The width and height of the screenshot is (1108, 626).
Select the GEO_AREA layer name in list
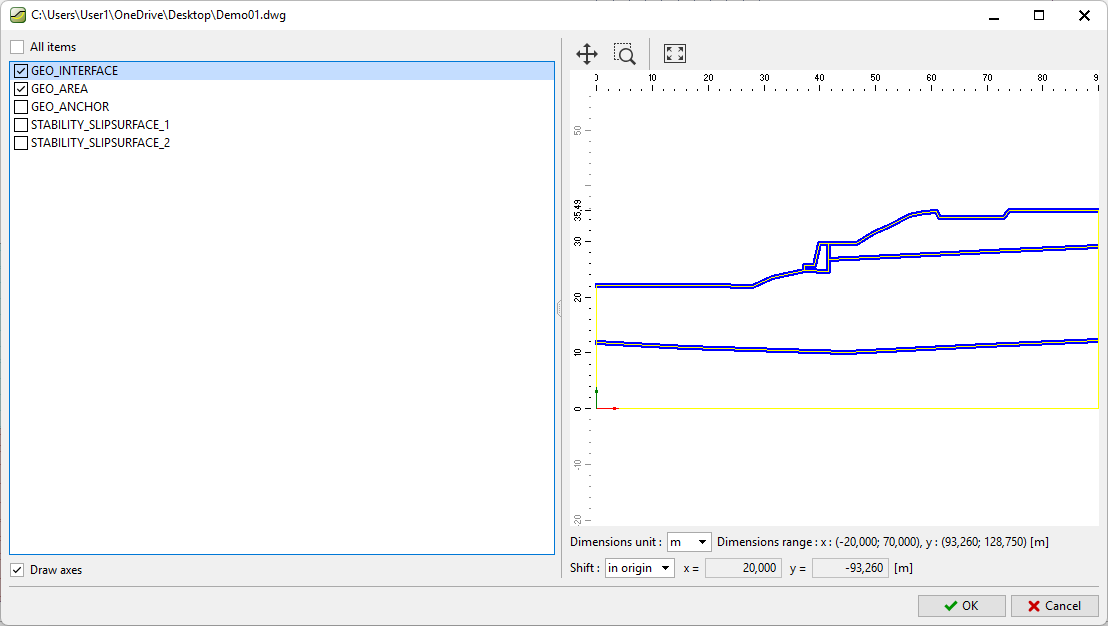point(59,89)
